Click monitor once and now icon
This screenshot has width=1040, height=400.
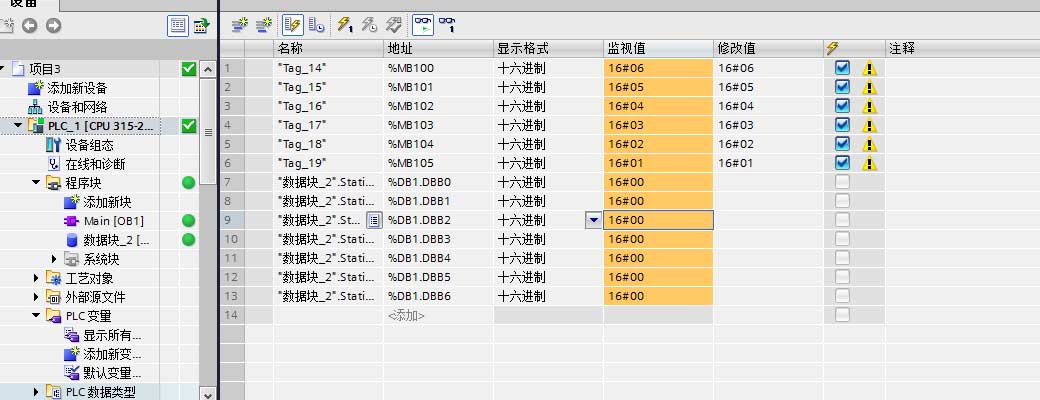[448, 25]
